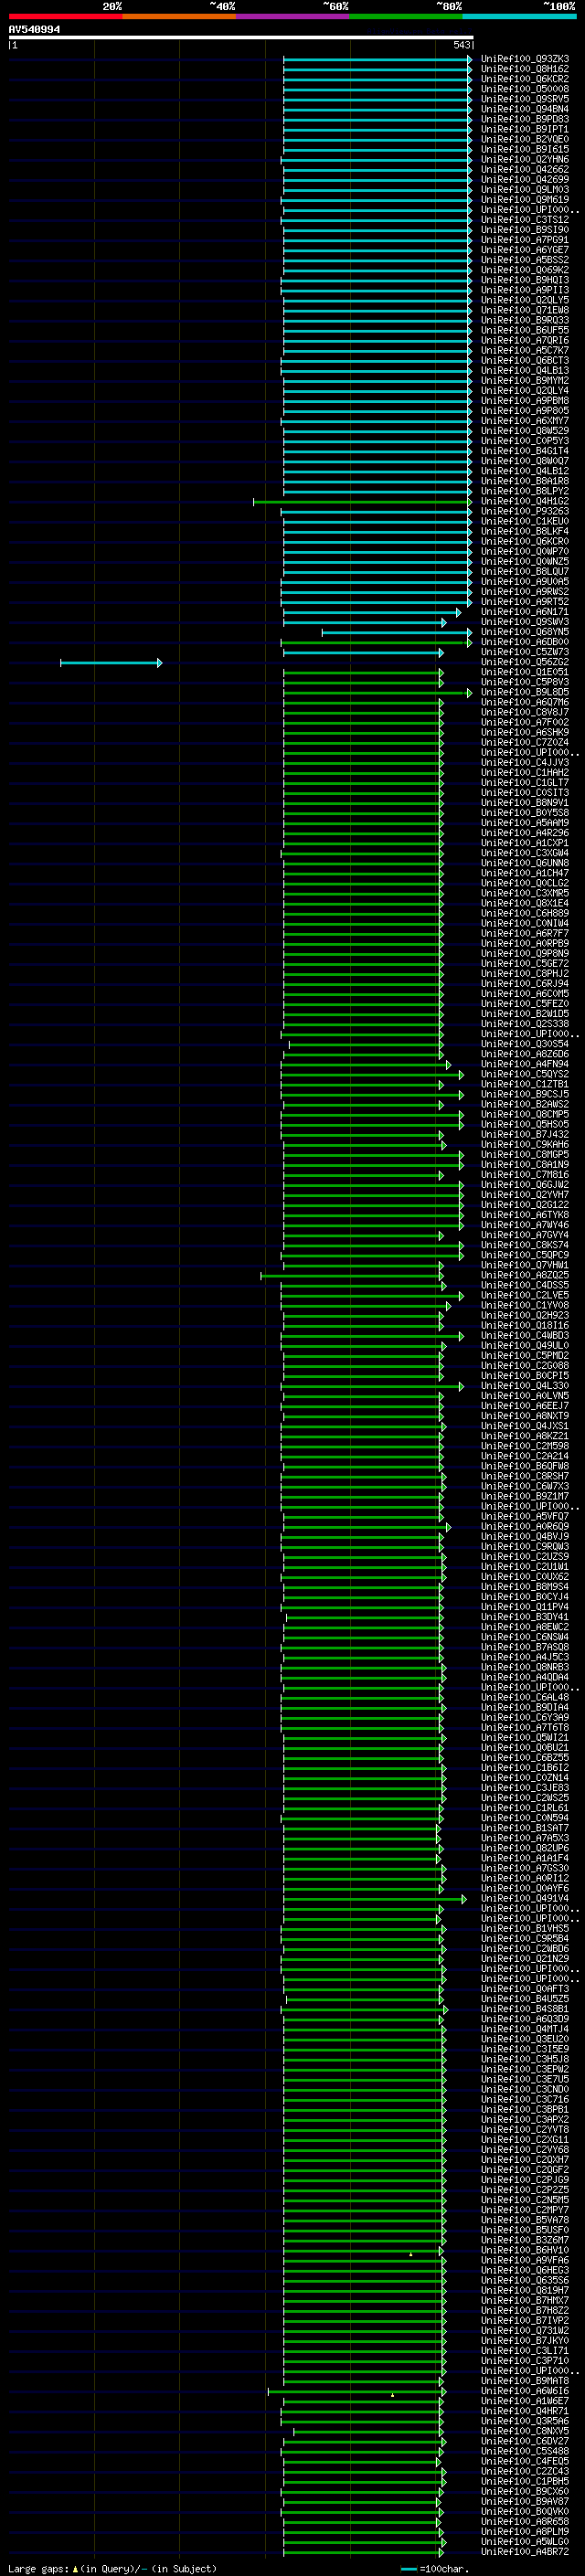The image size is (585, 2576).
Task: Open hit UniRef100_Q8X1E4
Action: point(524,903)
